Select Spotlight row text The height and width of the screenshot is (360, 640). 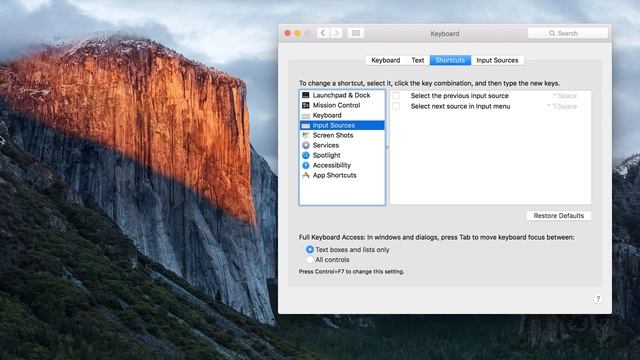327,155
